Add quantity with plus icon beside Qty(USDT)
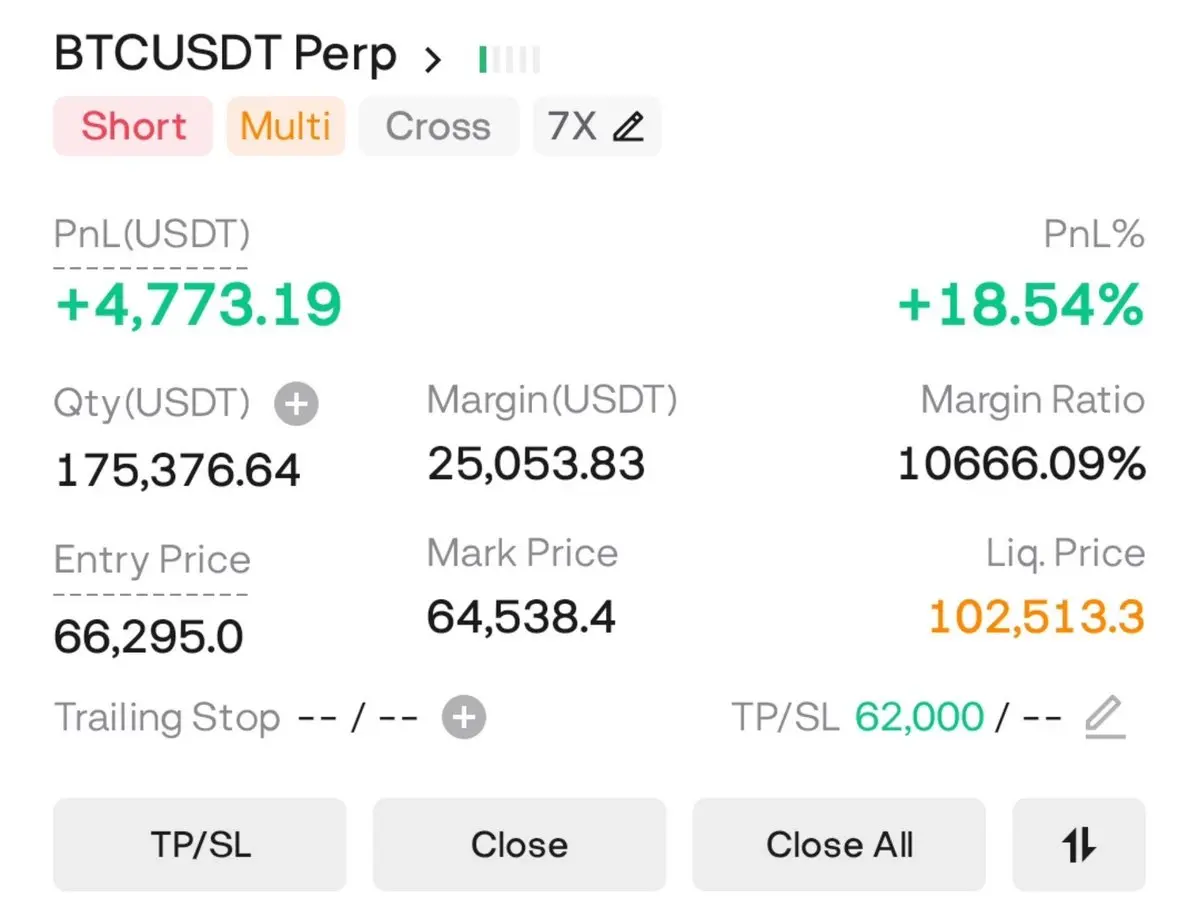Screen dimensions: 1199x917 pyautogui.click(x=297, y=403)
